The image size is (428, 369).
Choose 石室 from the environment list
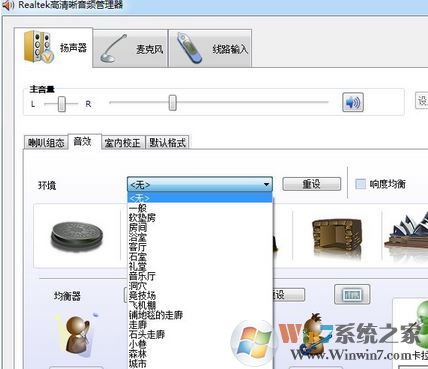tap(200, 257)
